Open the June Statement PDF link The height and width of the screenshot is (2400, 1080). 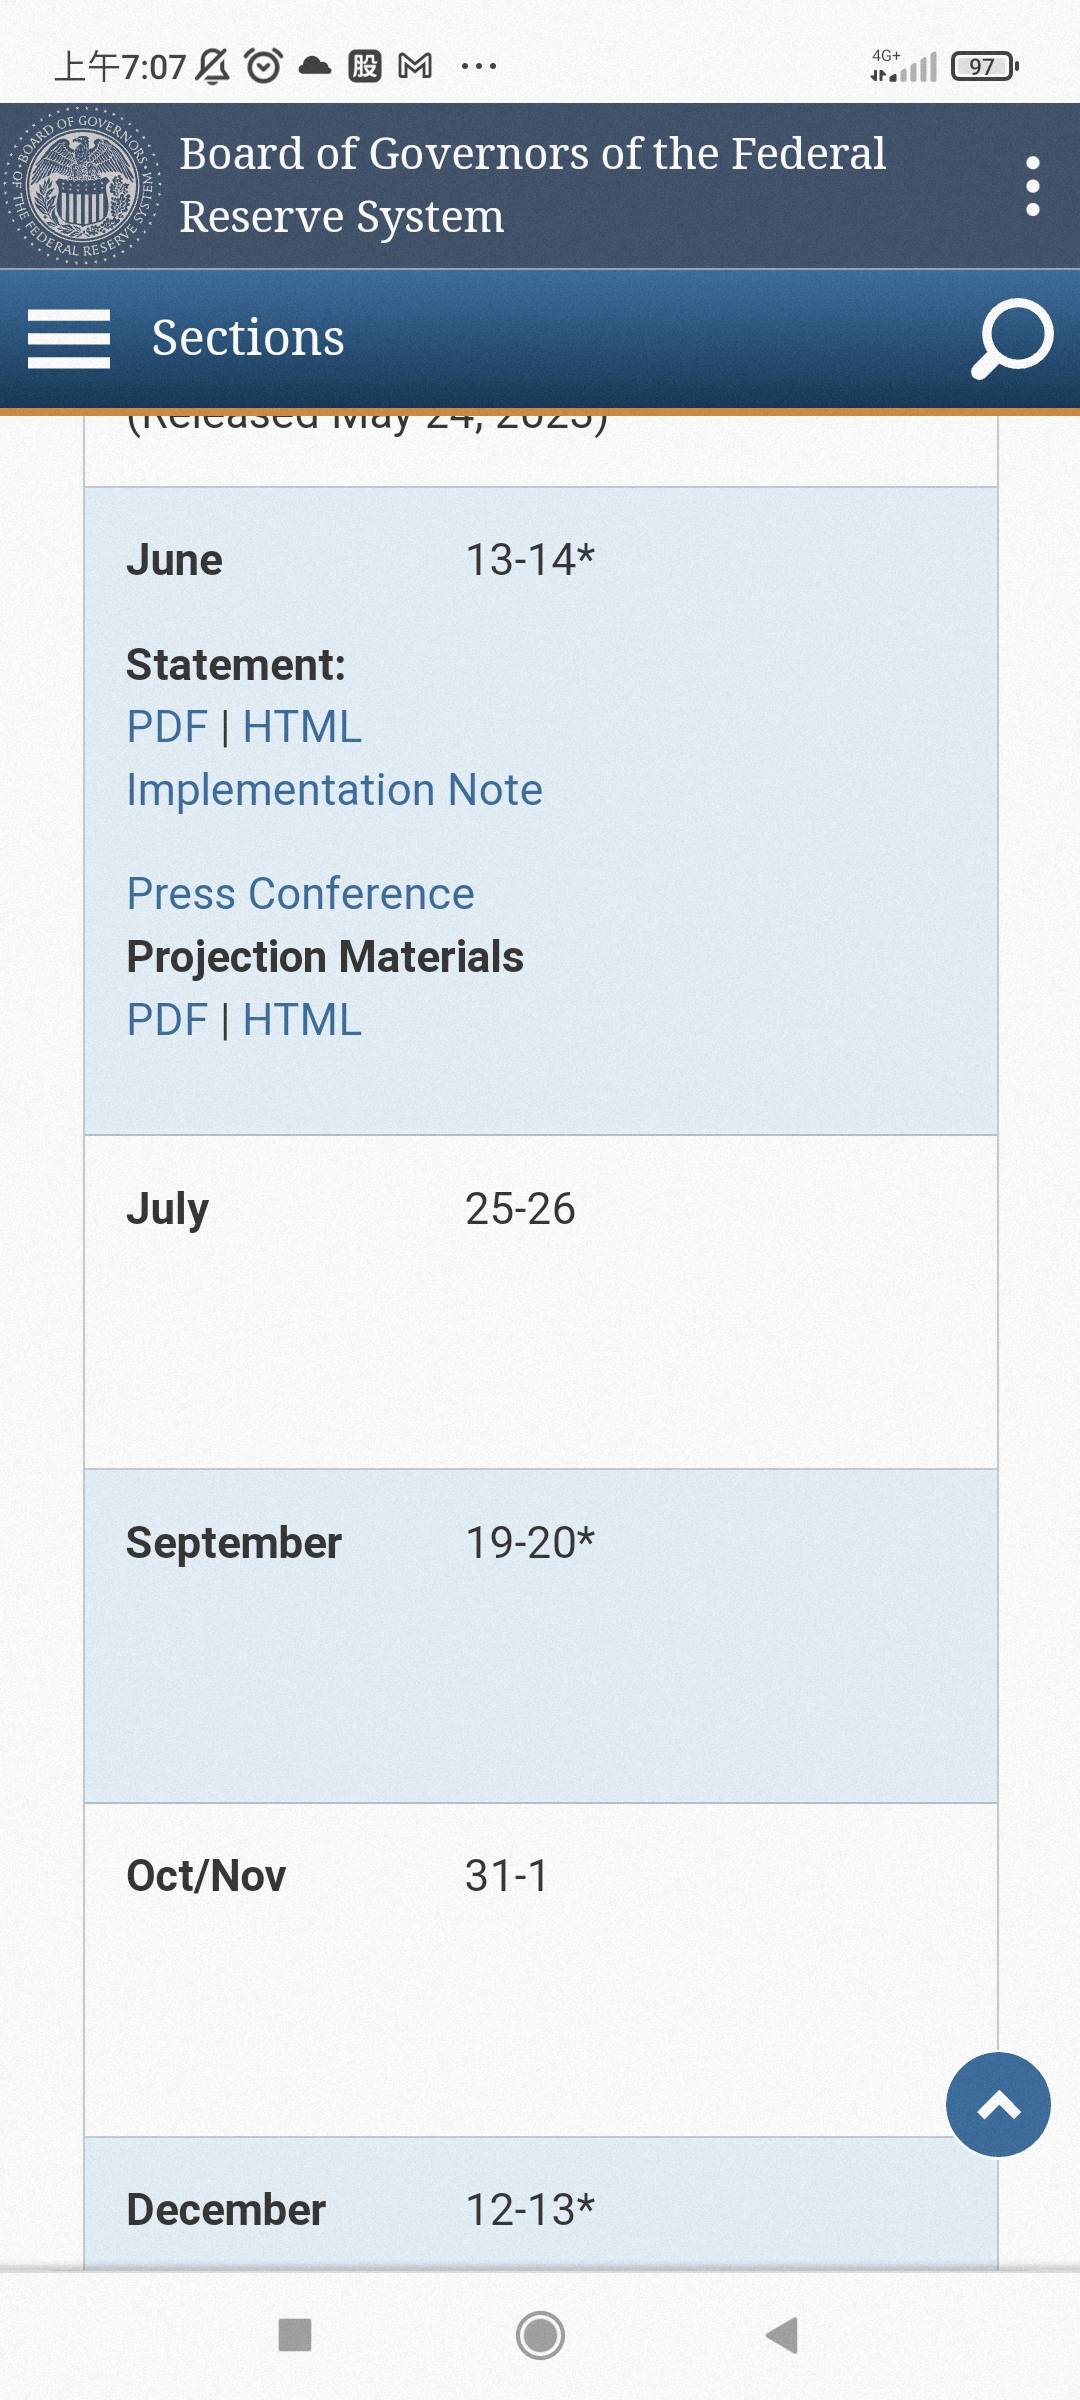[x=167, y=727]
